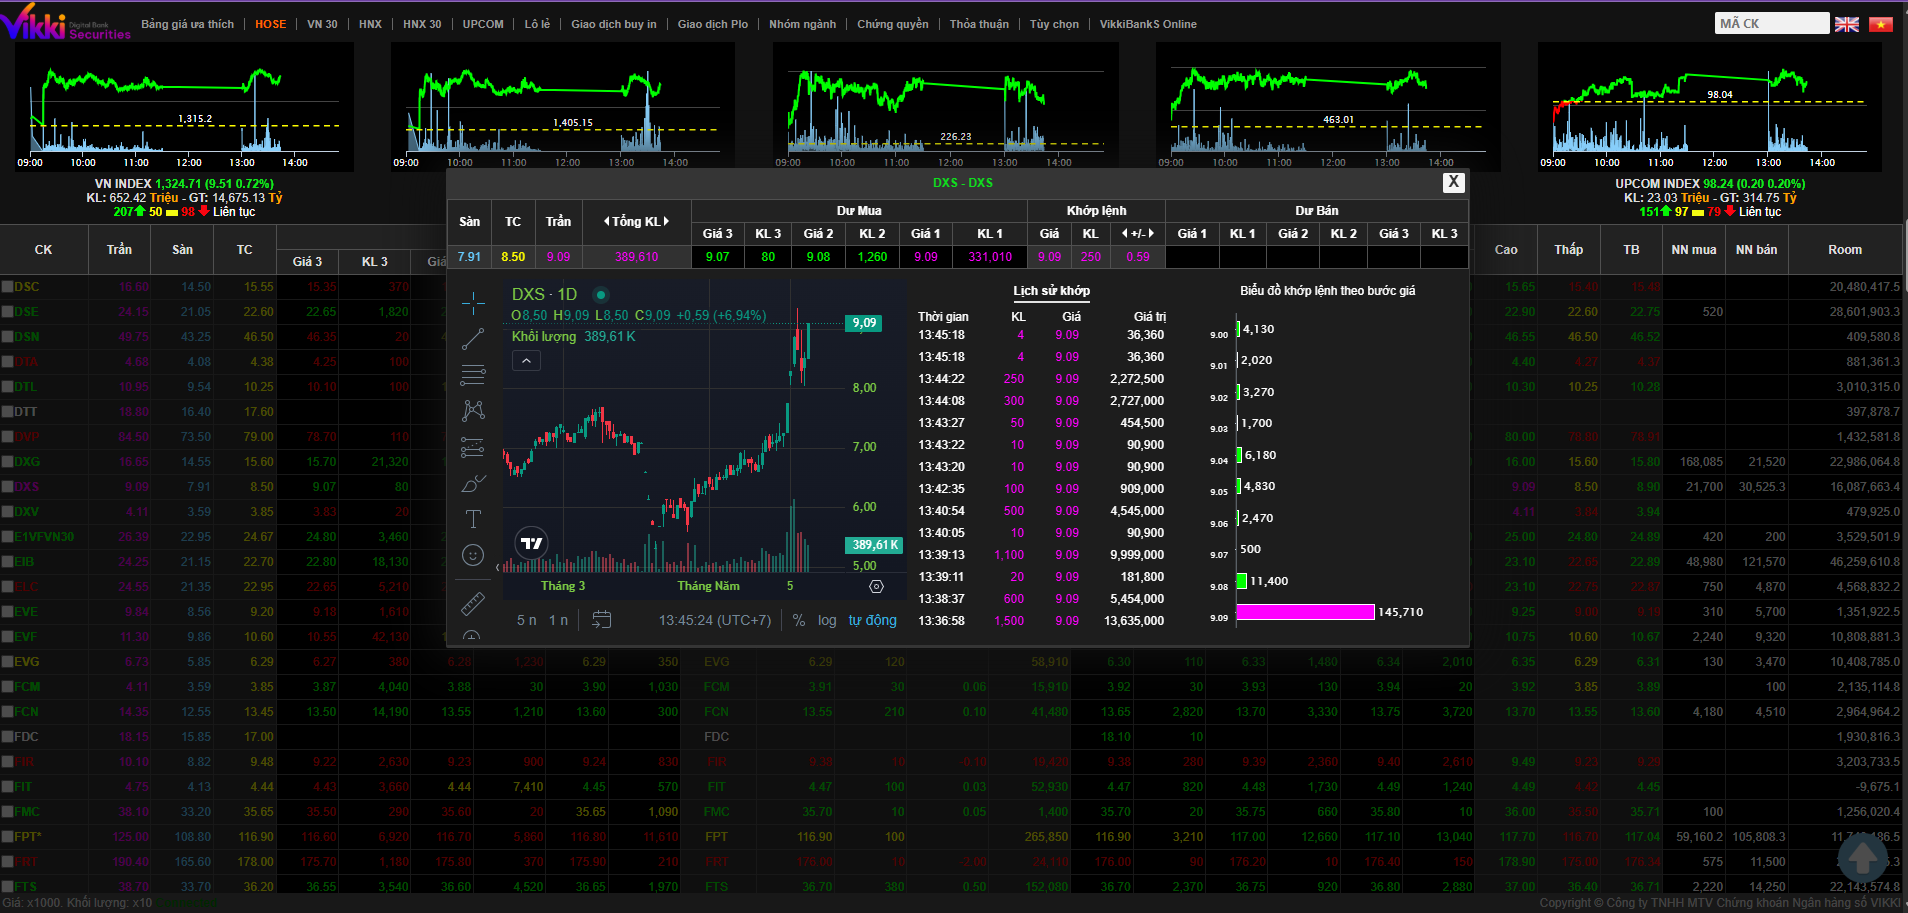Click the Room column header
Viewport: 1908px width, 913px height.
click(x=1845, y=250)
